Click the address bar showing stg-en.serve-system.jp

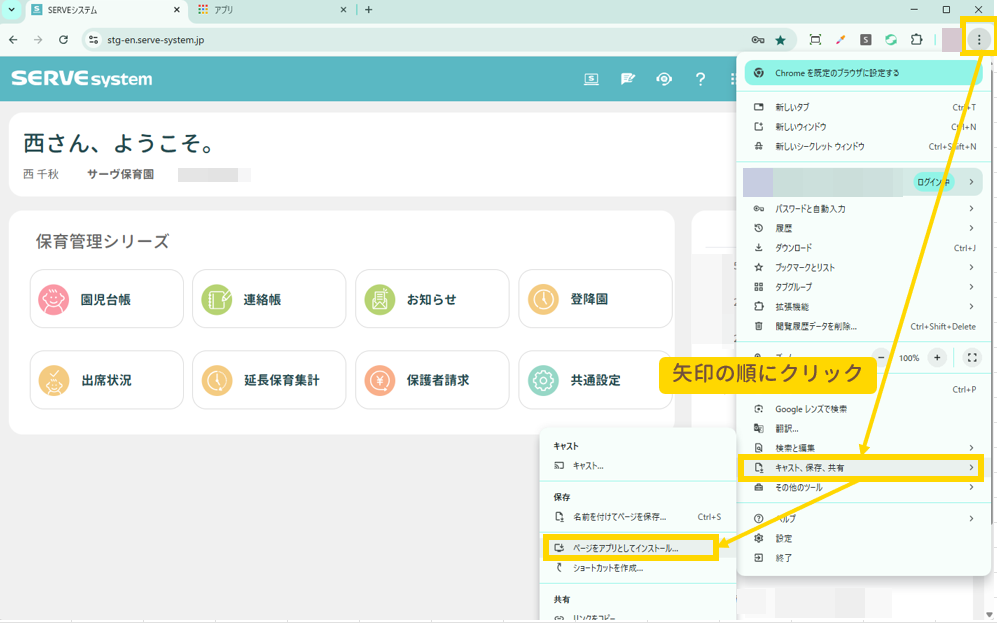click(x=400, y=40)
